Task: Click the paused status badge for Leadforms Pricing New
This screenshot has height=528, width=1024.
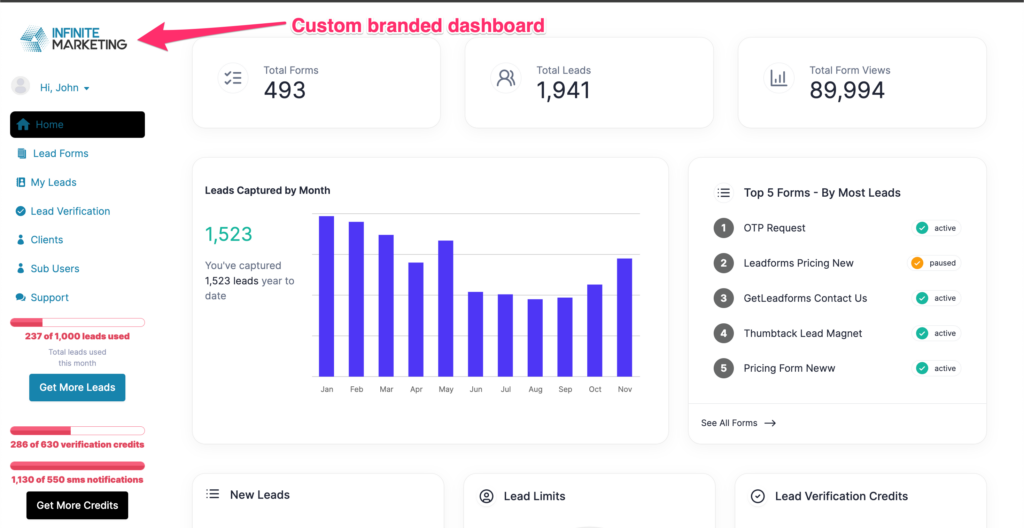Action: (934, 263)
